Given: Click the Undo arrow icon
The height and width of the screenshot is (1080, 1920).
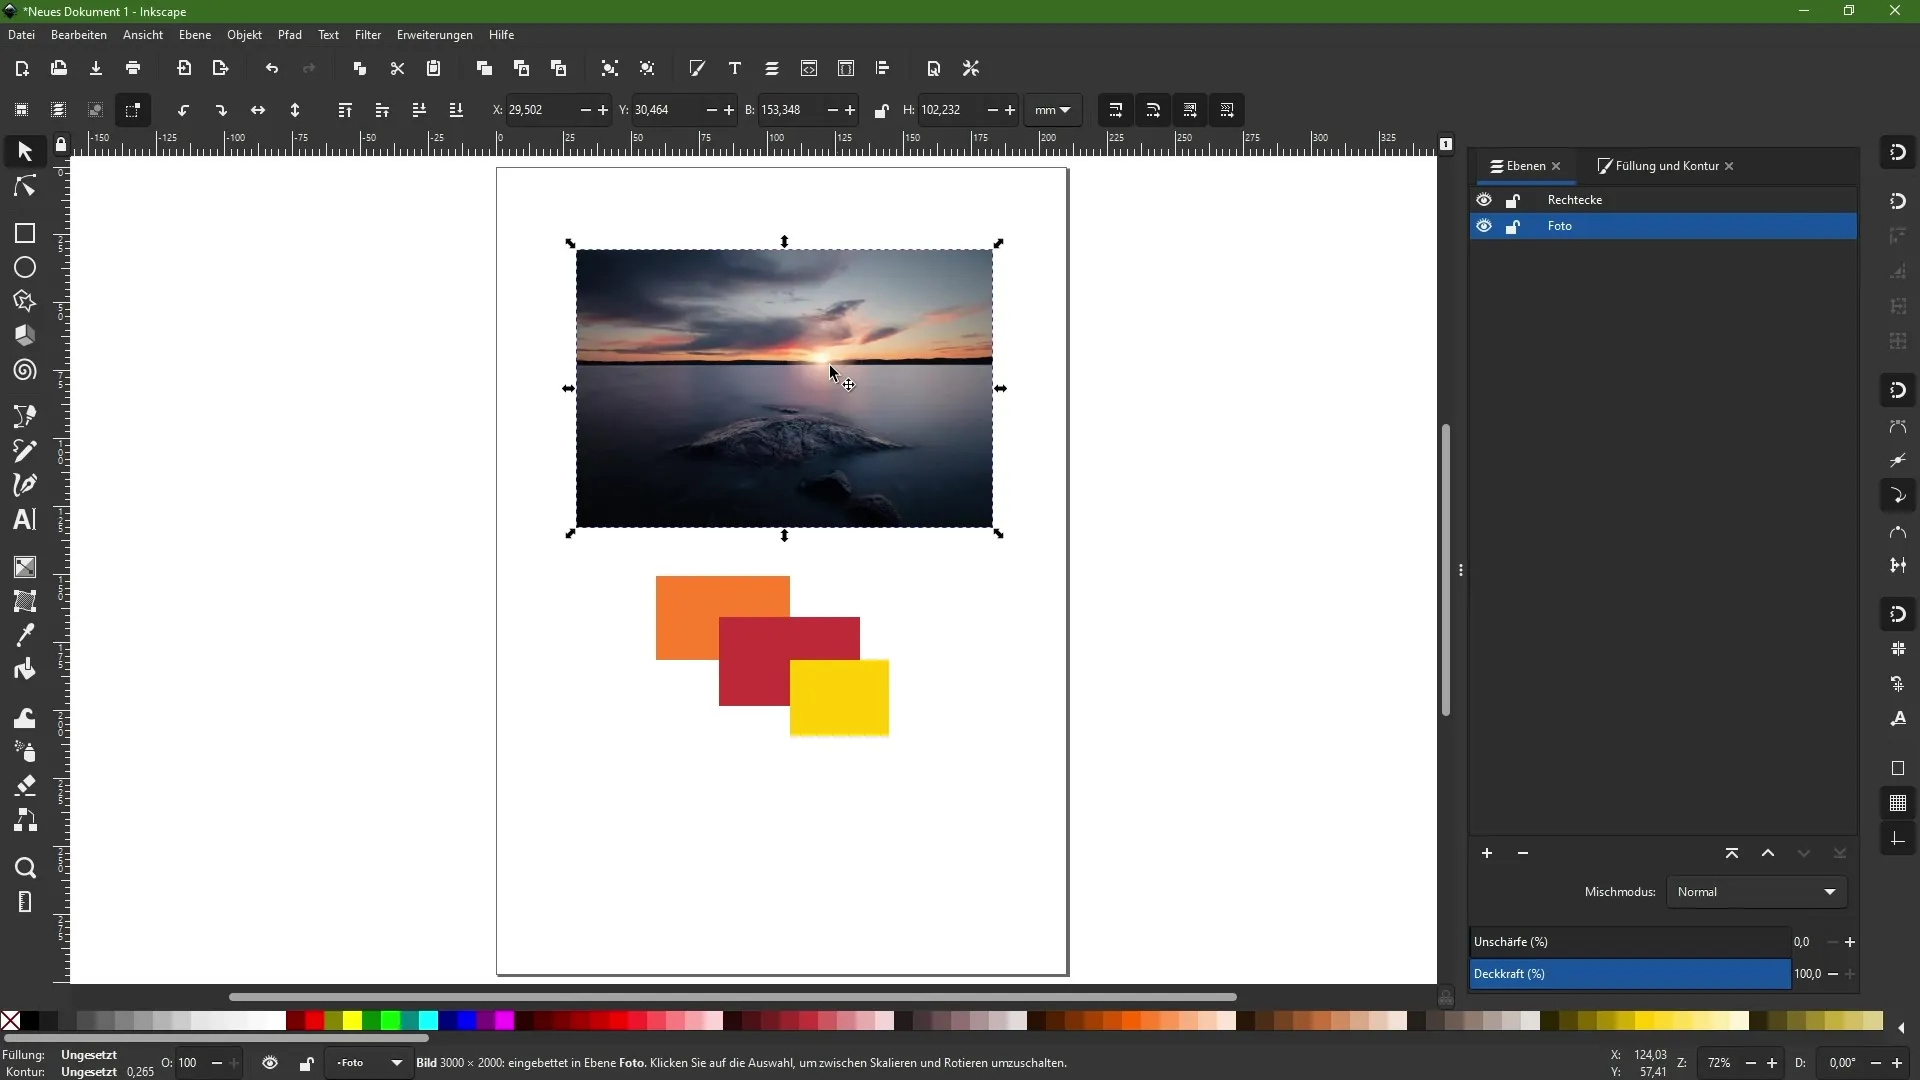Looking at the screenshot, I should pyautogui.click(x=272, y=69).
